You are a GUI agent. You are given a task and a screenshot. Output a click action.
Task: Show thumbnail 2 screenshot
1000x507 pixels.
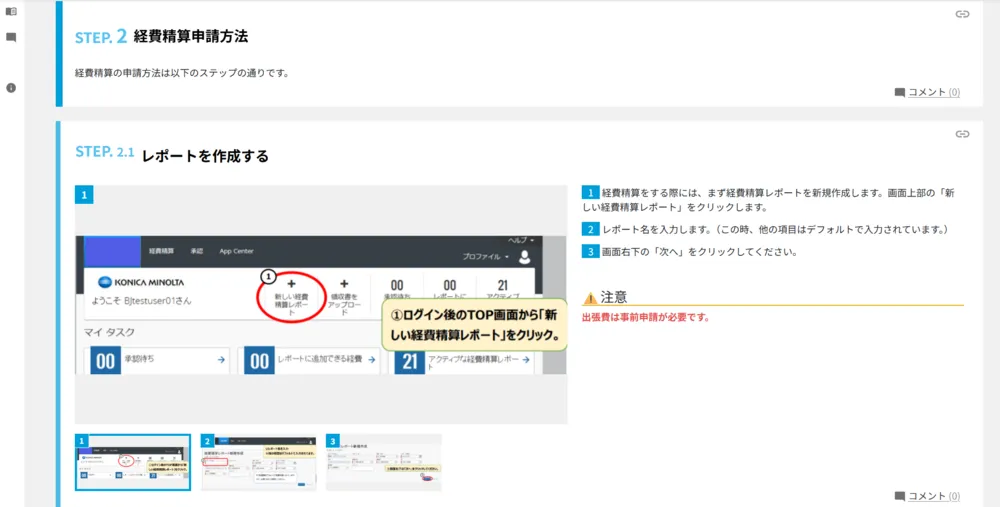[258, 462]
